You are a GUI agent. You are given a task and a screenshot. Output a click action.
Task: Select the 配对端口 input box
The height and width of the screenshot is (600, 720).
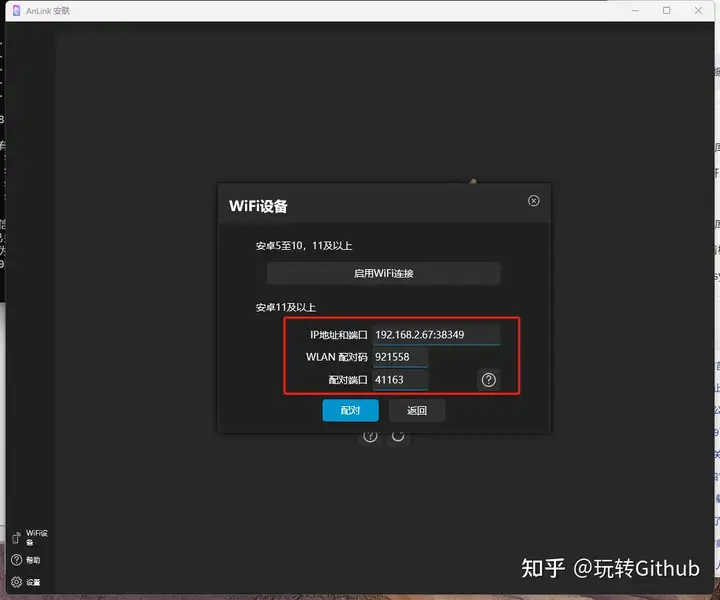tap(400, 380)
